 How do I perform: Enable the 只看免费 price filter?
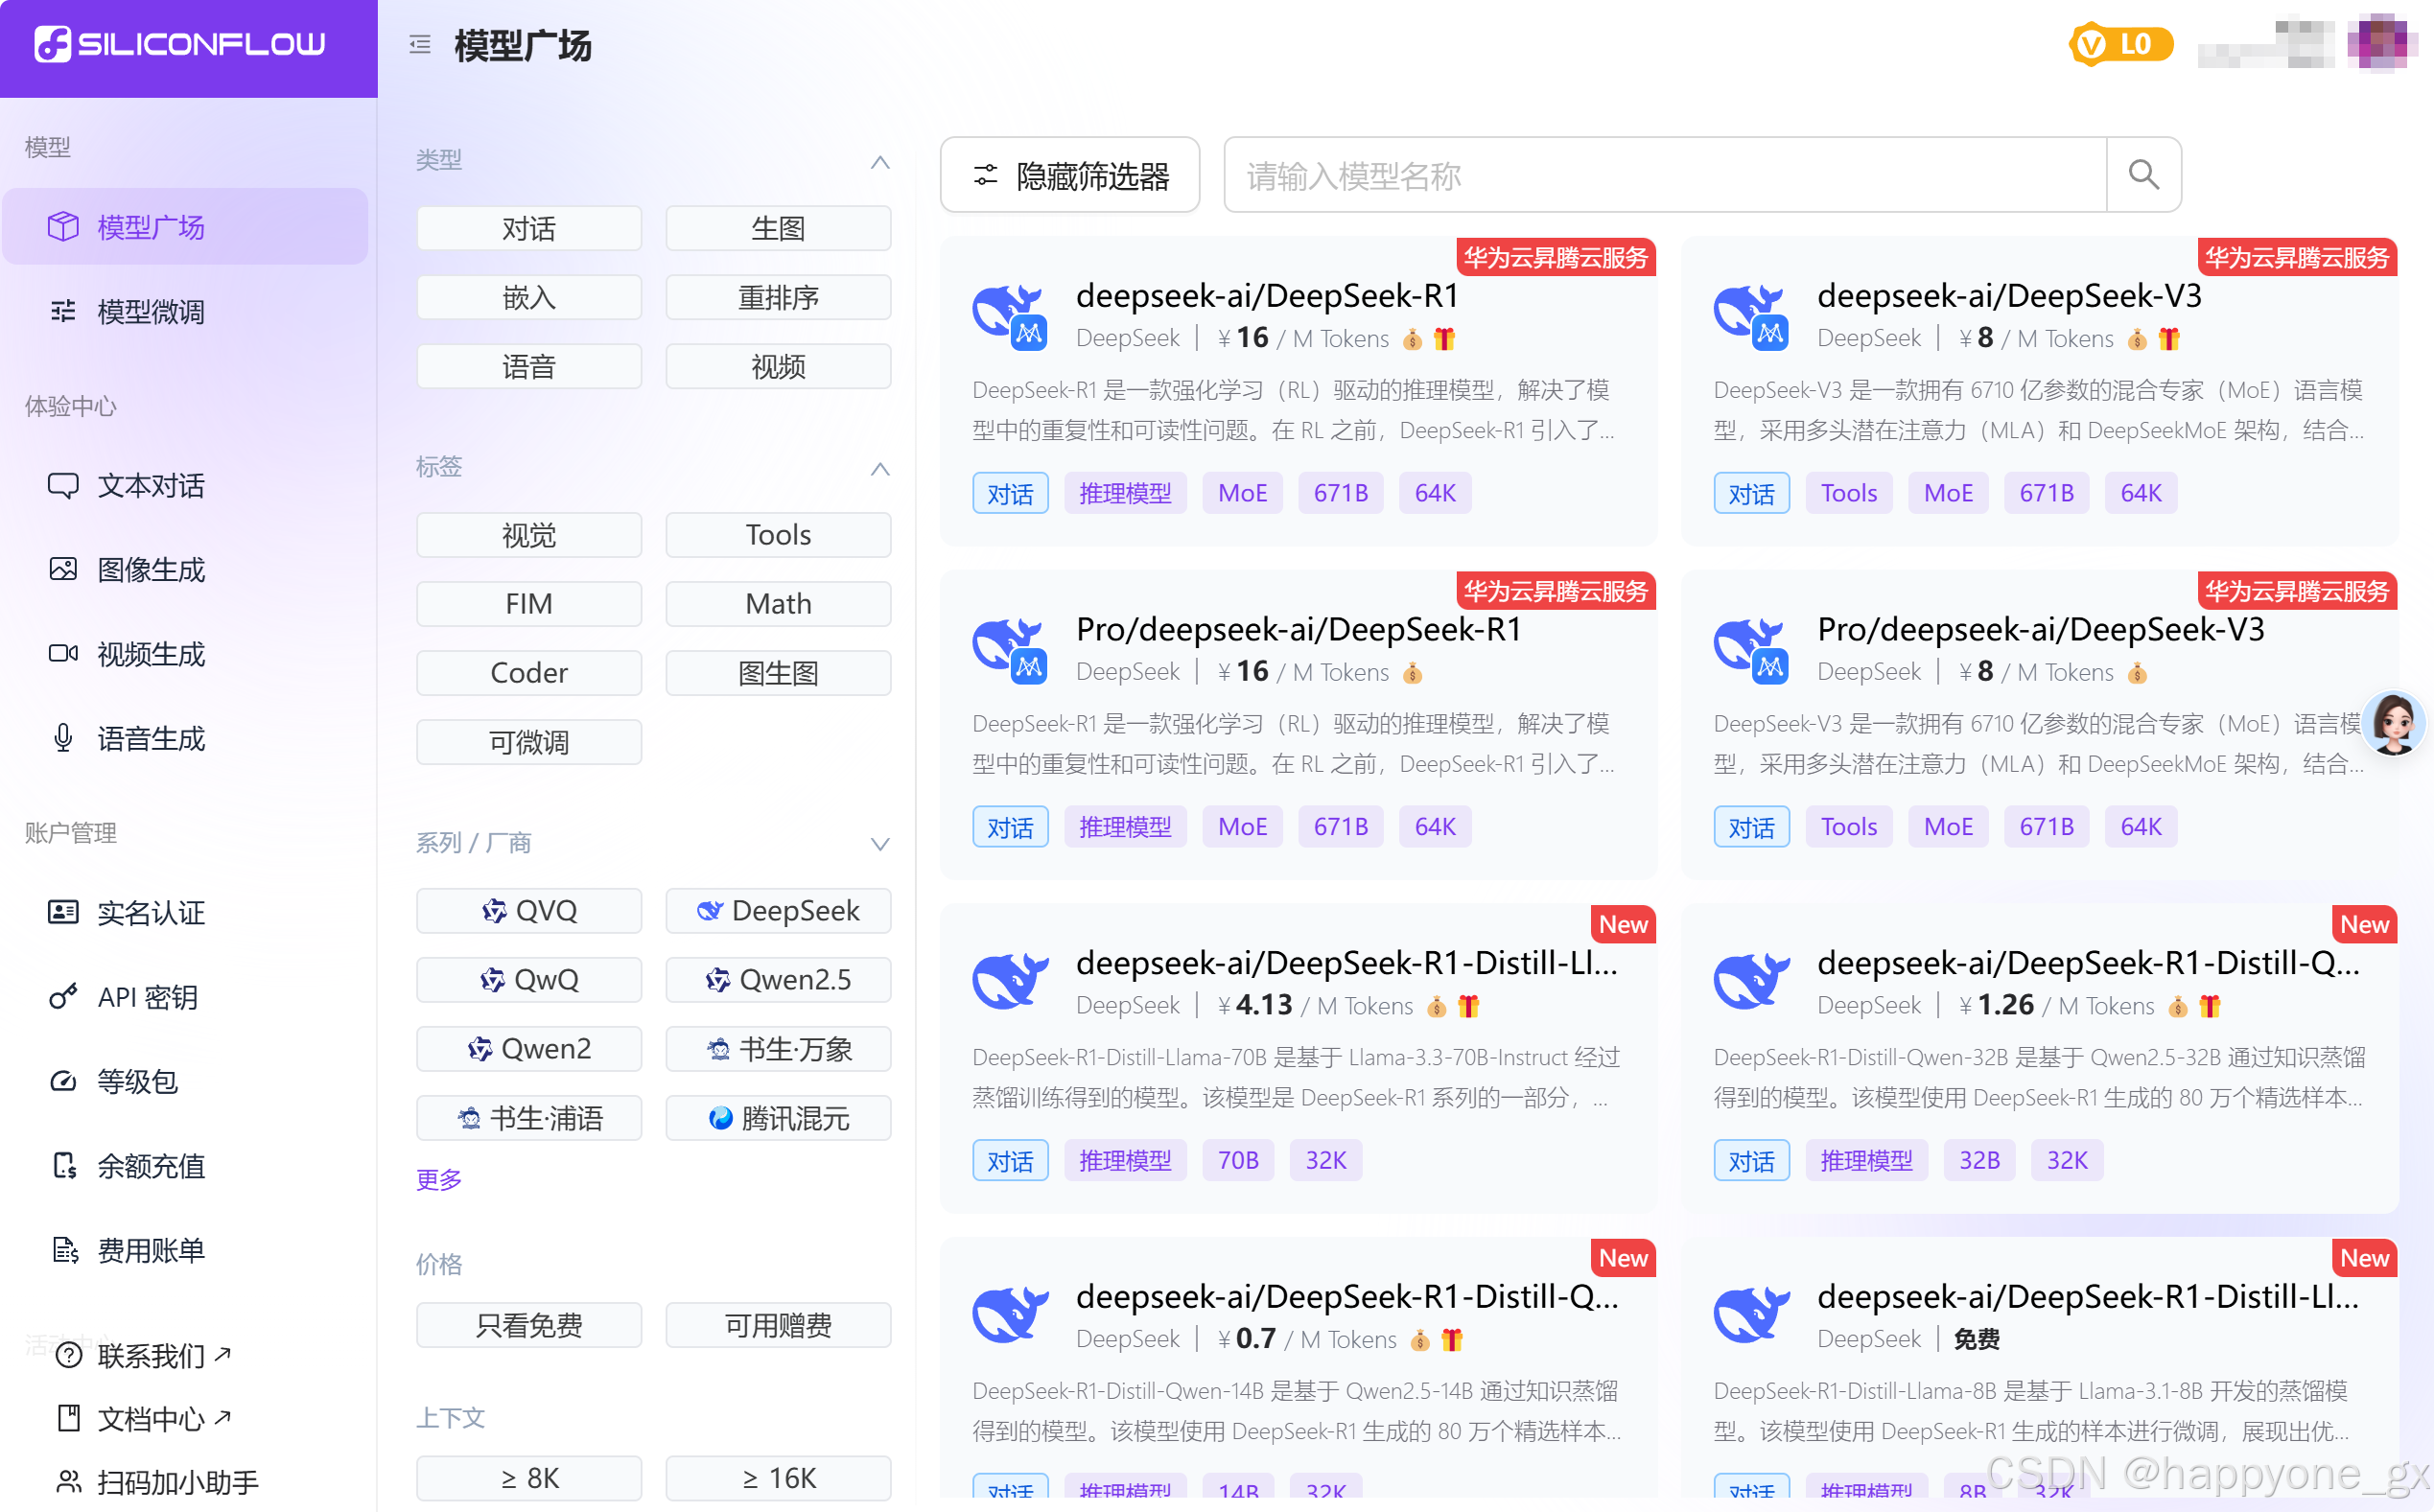pos(528,1325)
